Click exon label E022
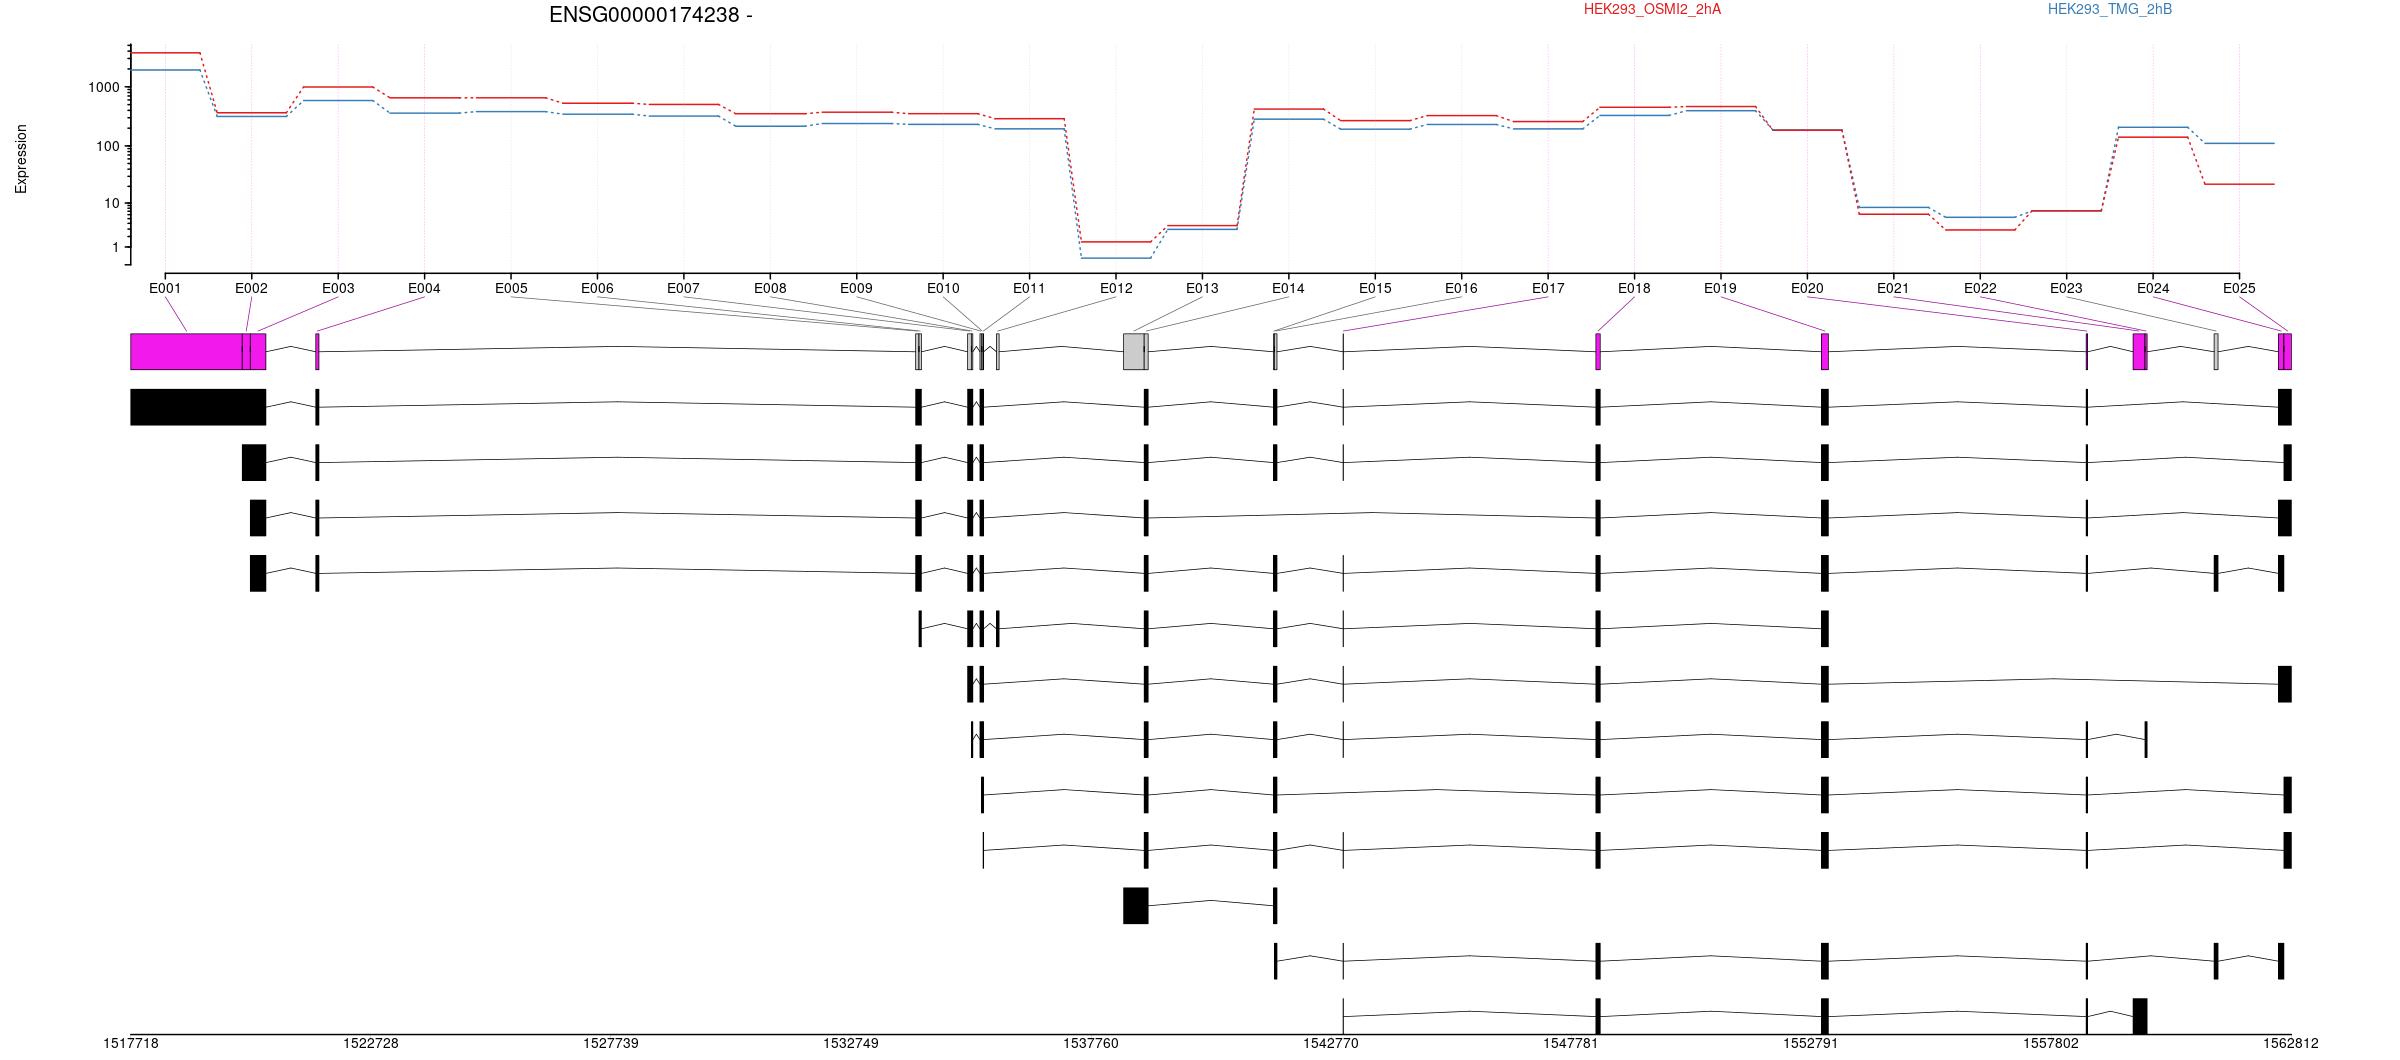The image size is (2400, 1060). pyautogui.click(x=1980, y=288)
